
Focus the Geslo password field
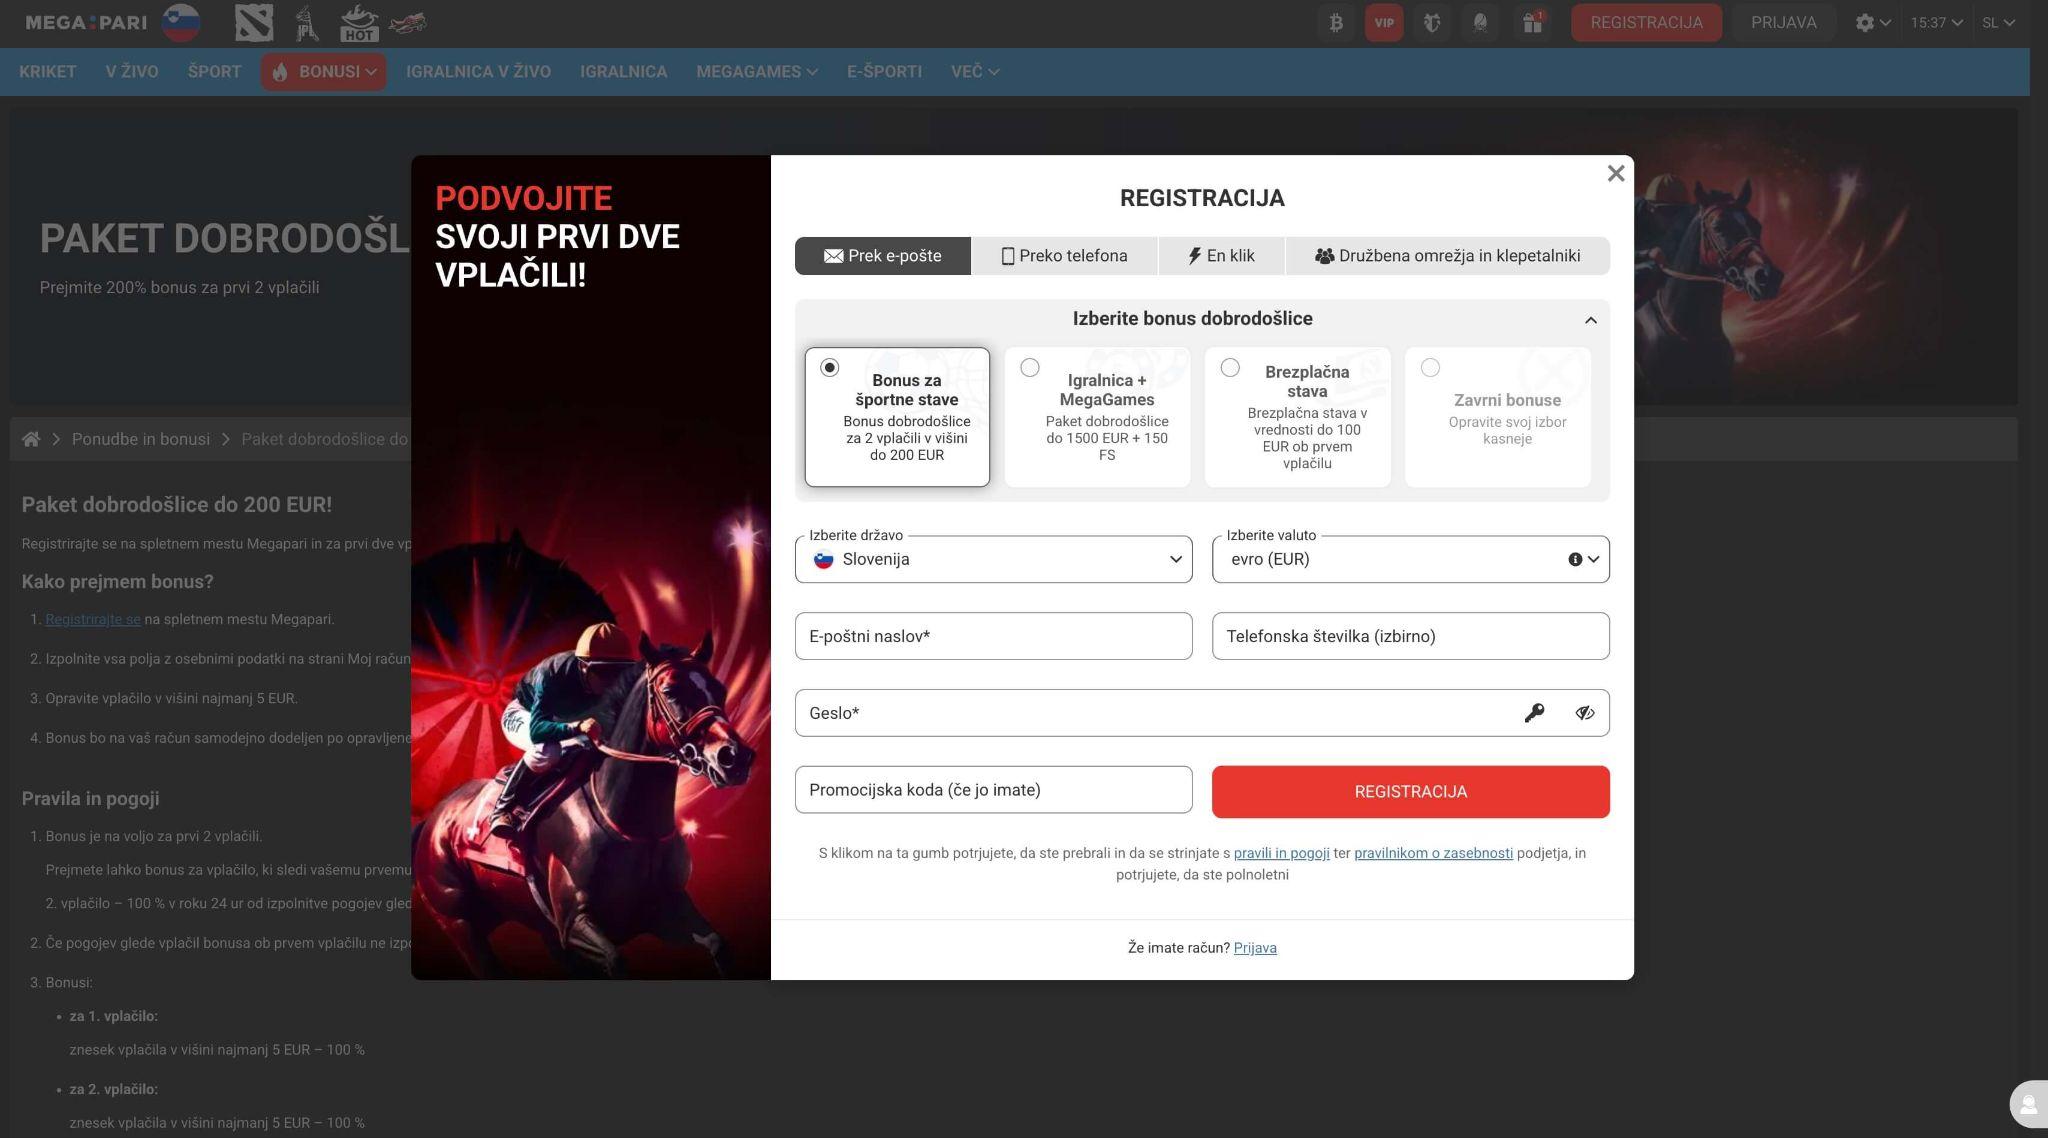[1202, 713]
